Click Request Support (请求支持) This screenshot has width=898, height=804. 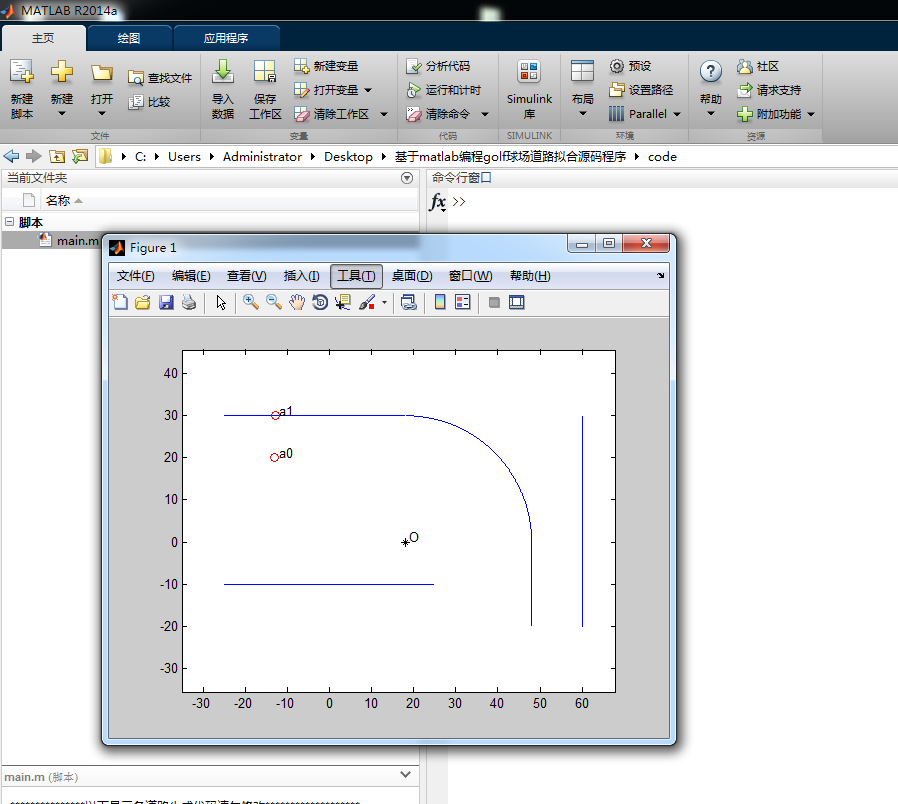tap(769, 90)
